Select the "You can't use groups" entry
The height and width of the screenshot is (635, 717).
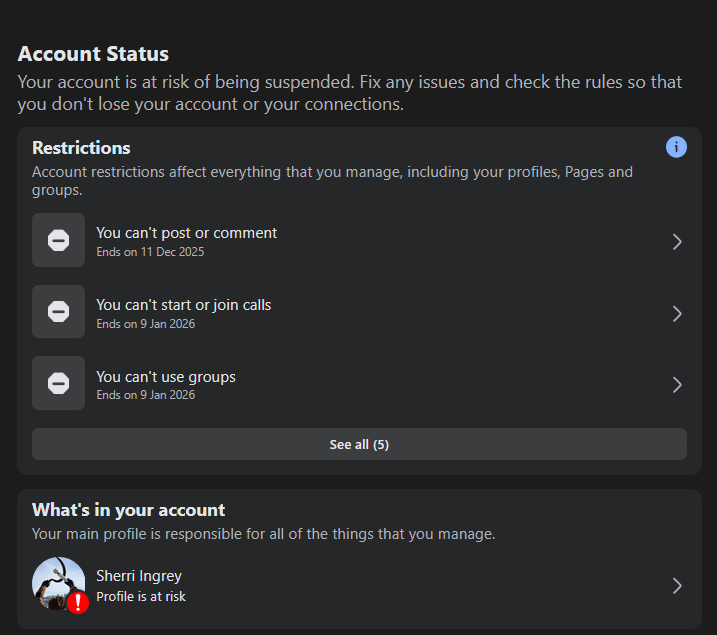pyautogui.click(x=166, y=377)
